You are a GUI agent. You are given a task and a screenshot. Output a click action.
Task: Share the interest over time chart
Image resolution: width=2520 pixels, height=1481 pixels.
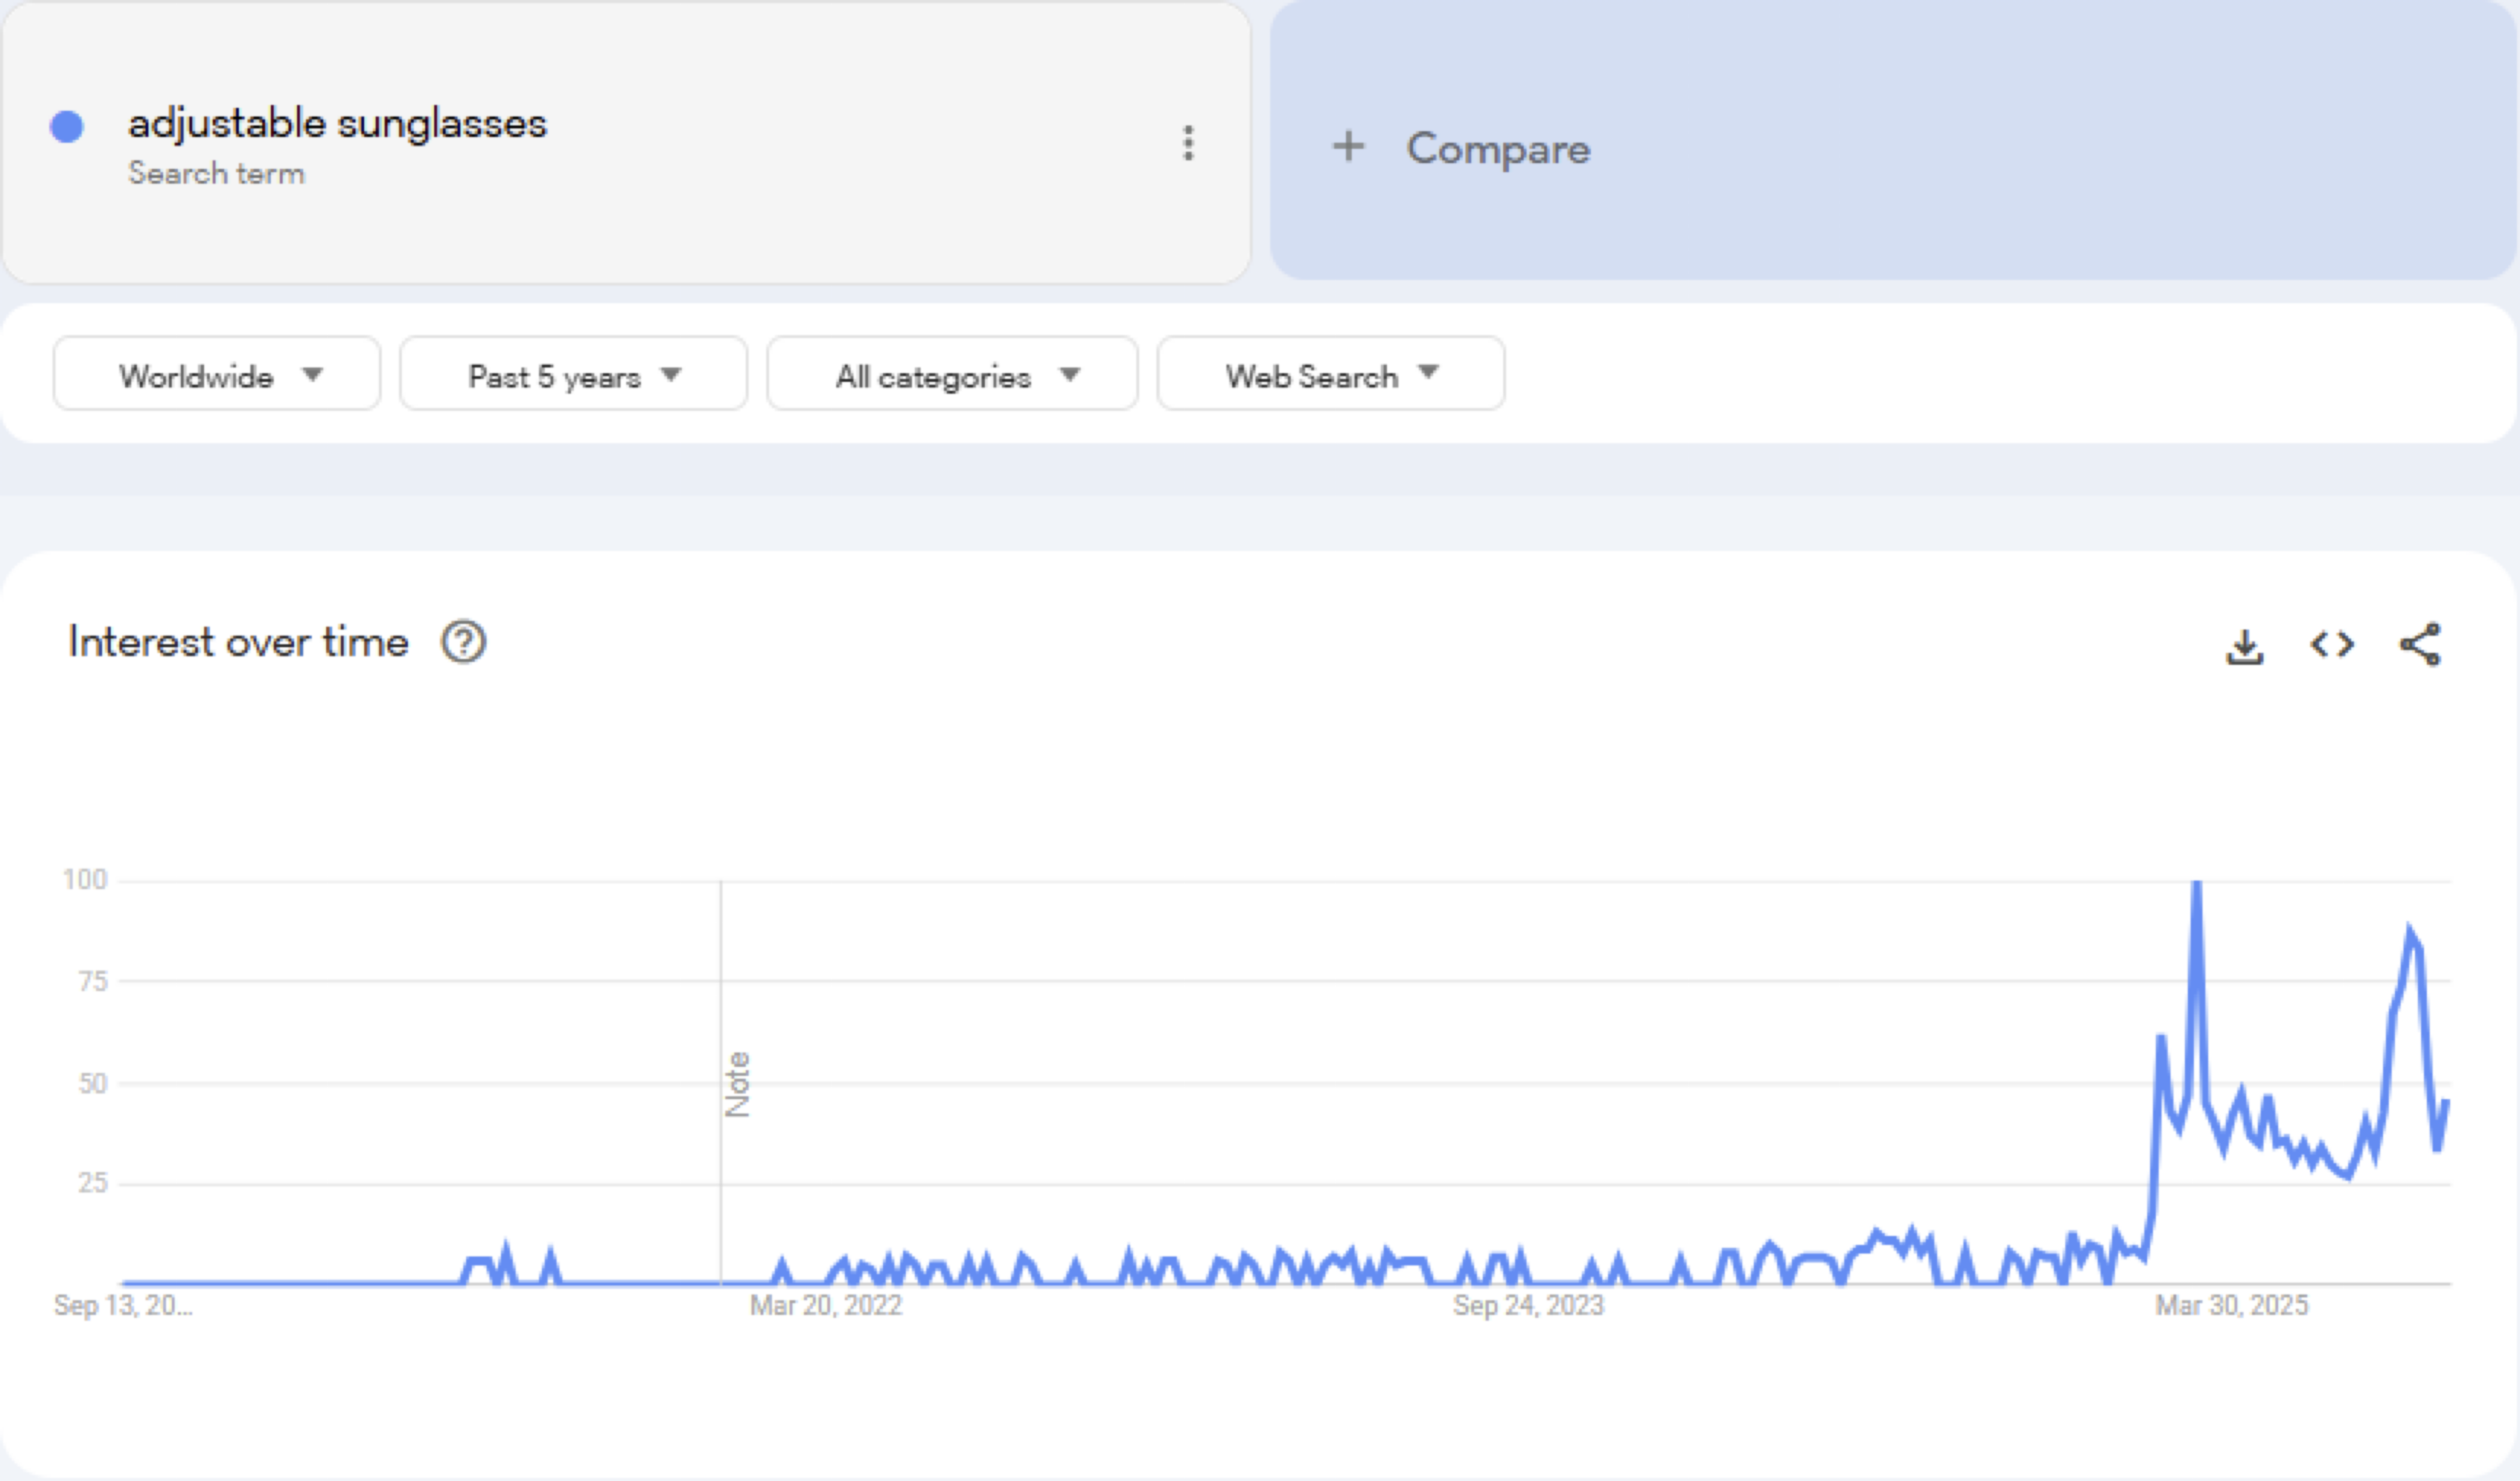[x=2420, y=644]
